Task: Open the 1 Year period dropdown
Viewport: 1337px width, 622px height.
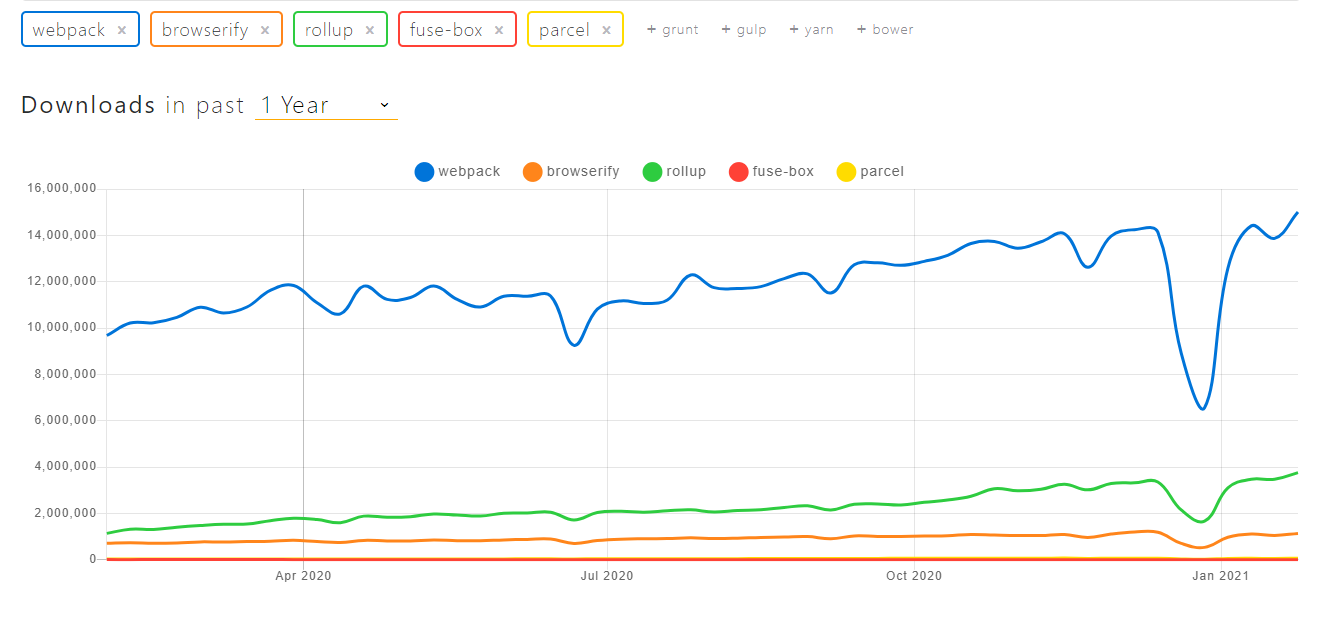Action: 326,105
